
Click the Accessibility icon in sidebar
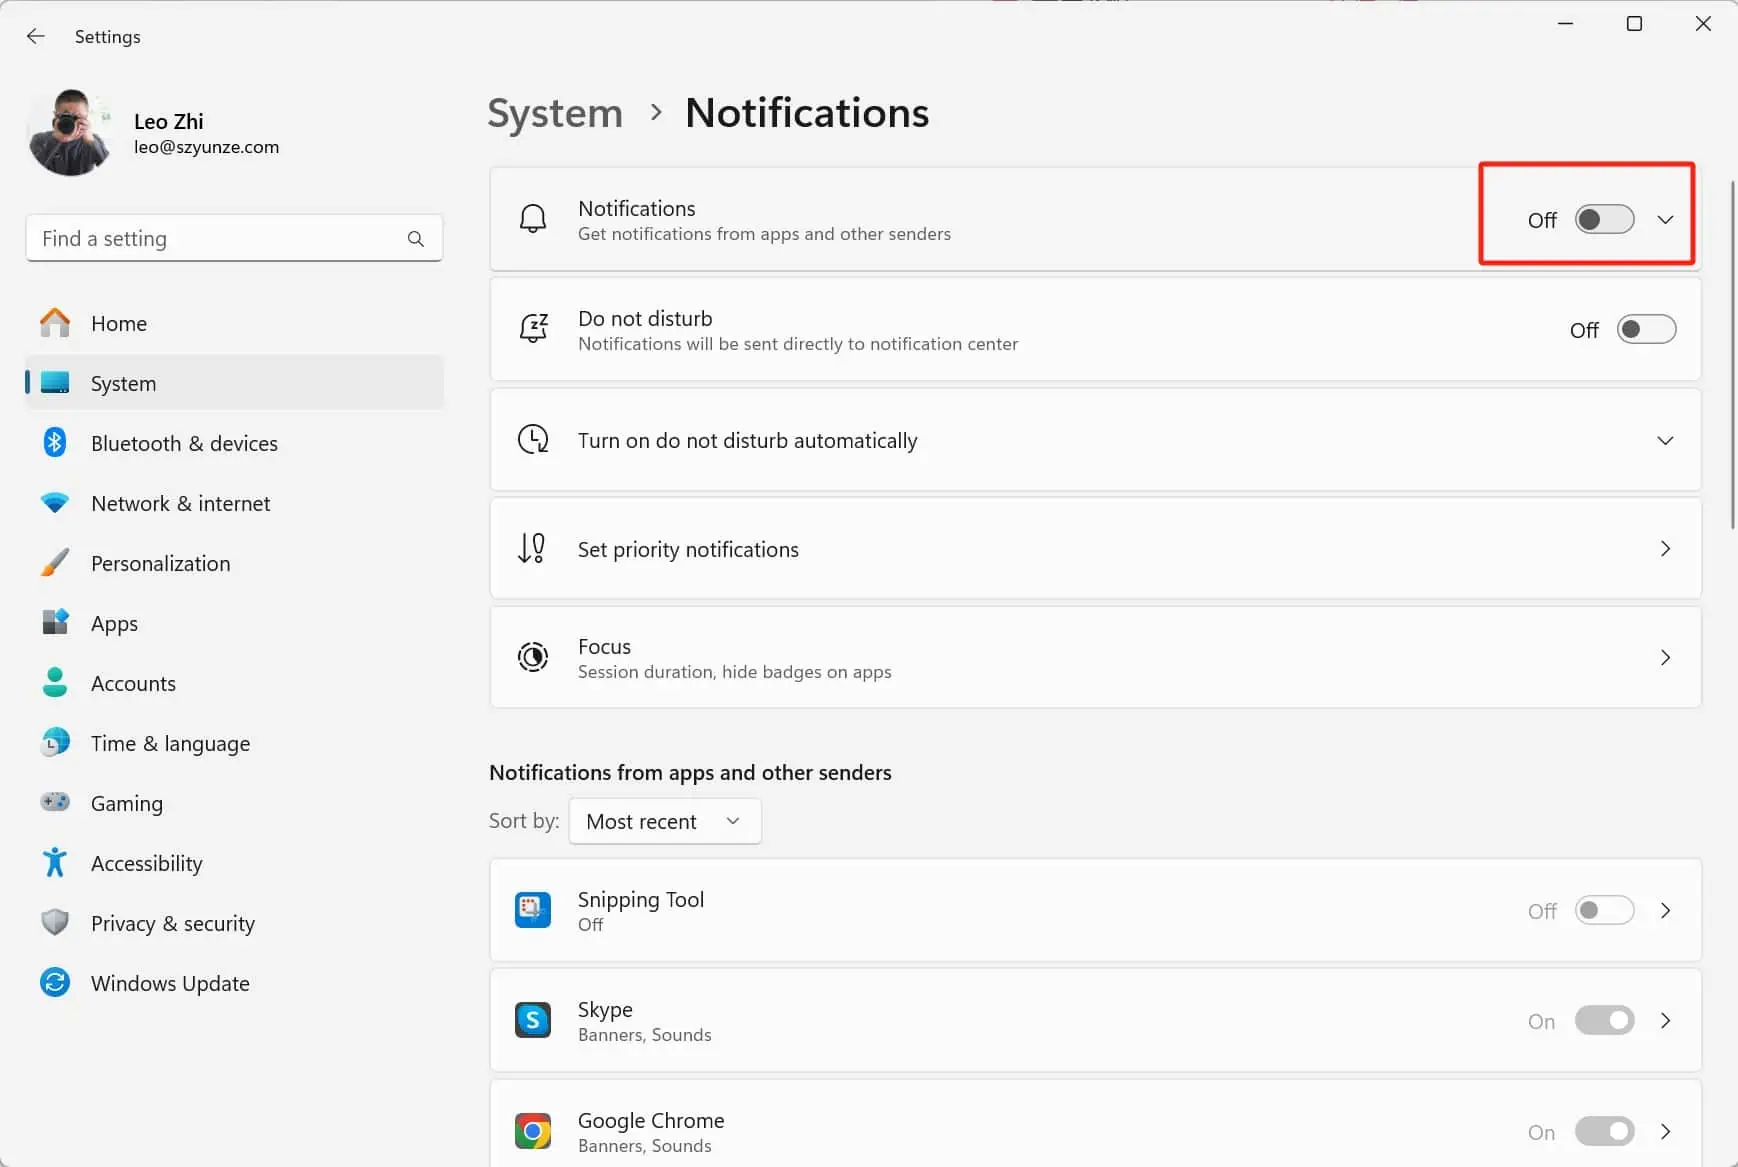click(x=55, y=863)
